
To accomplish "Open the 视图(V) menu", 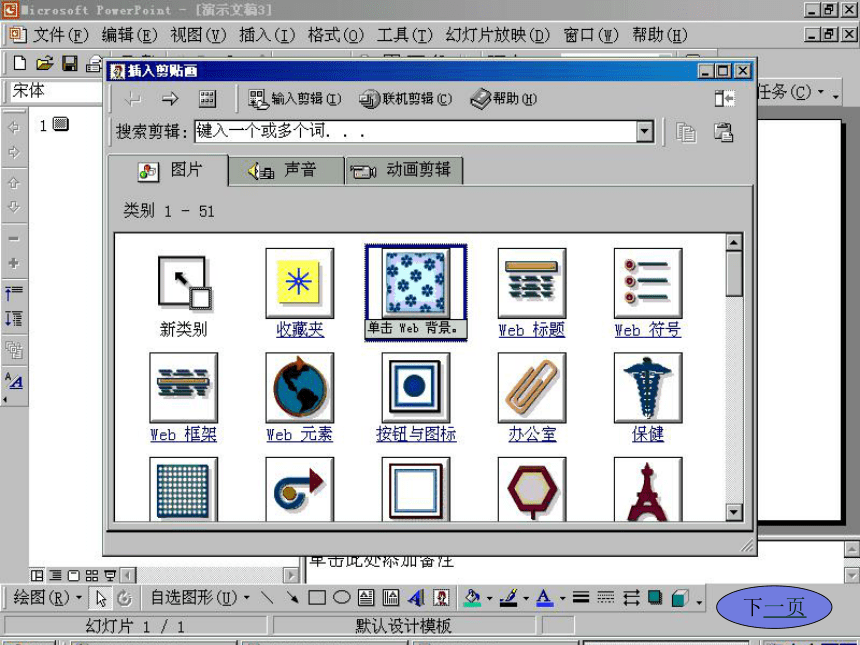I will point(198,35).
